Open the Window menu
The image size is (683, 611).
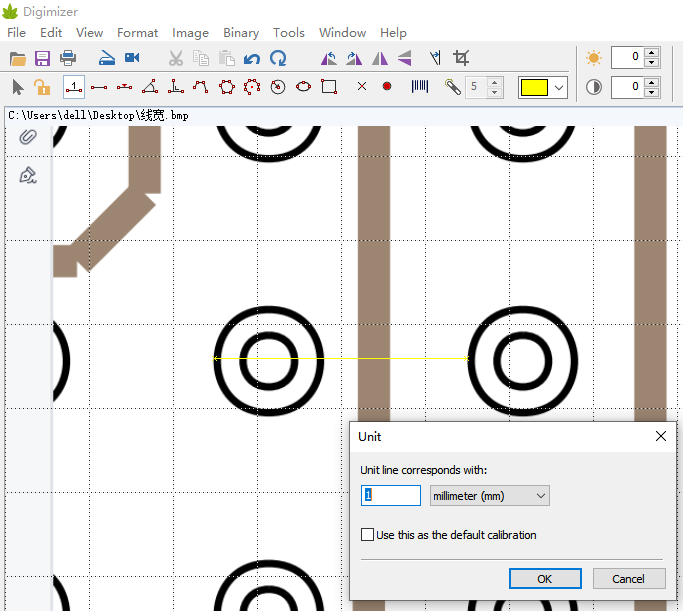coord(342,33)
